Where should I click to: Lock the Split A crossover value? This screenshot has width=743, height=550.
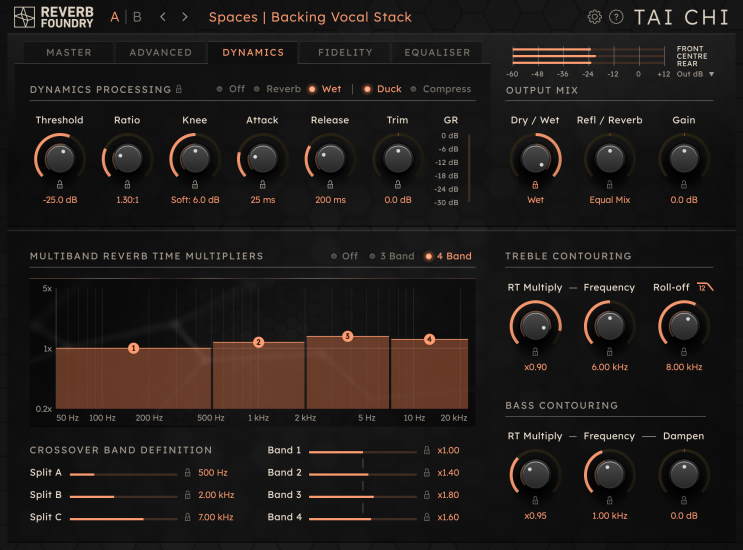click(x=188, y=472)
